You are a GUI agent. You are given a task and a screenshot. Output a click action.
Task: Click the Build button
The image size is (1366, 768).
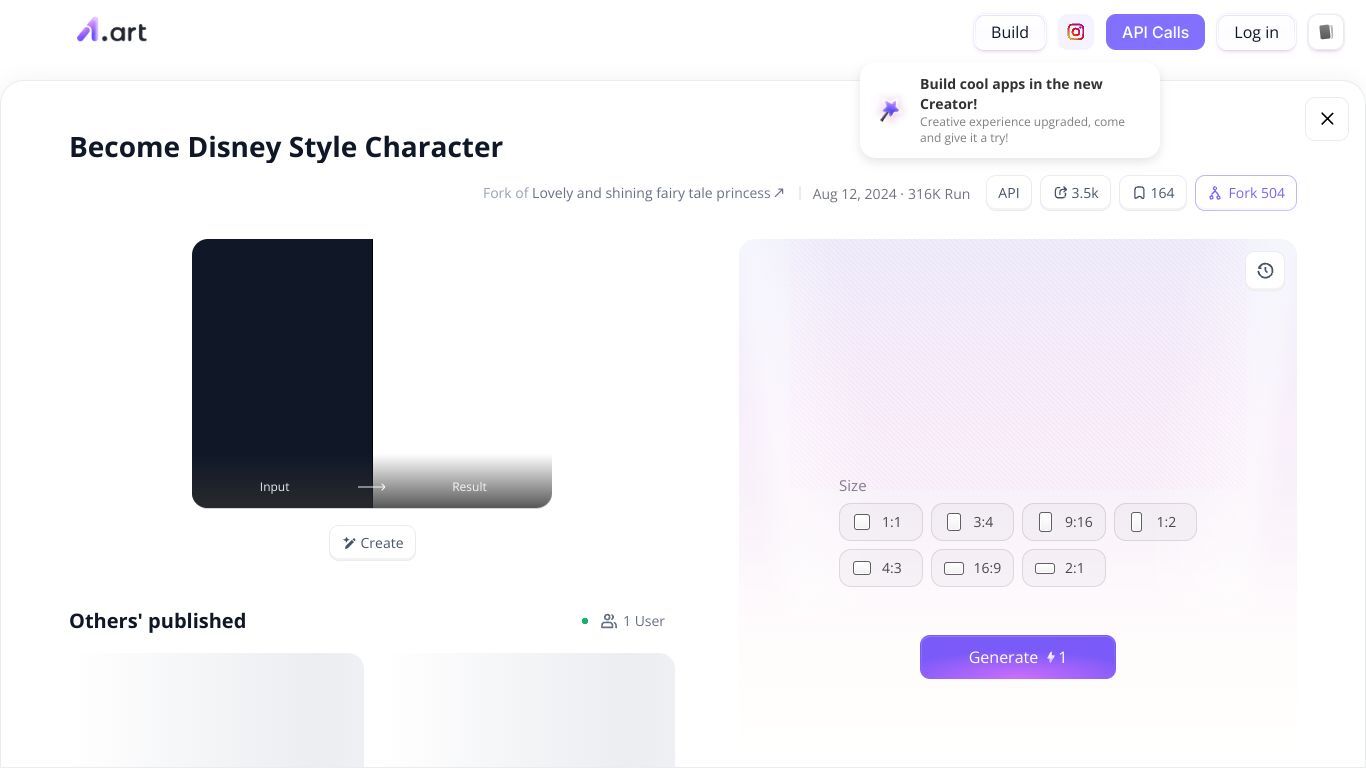click(x=1010, y=32)
